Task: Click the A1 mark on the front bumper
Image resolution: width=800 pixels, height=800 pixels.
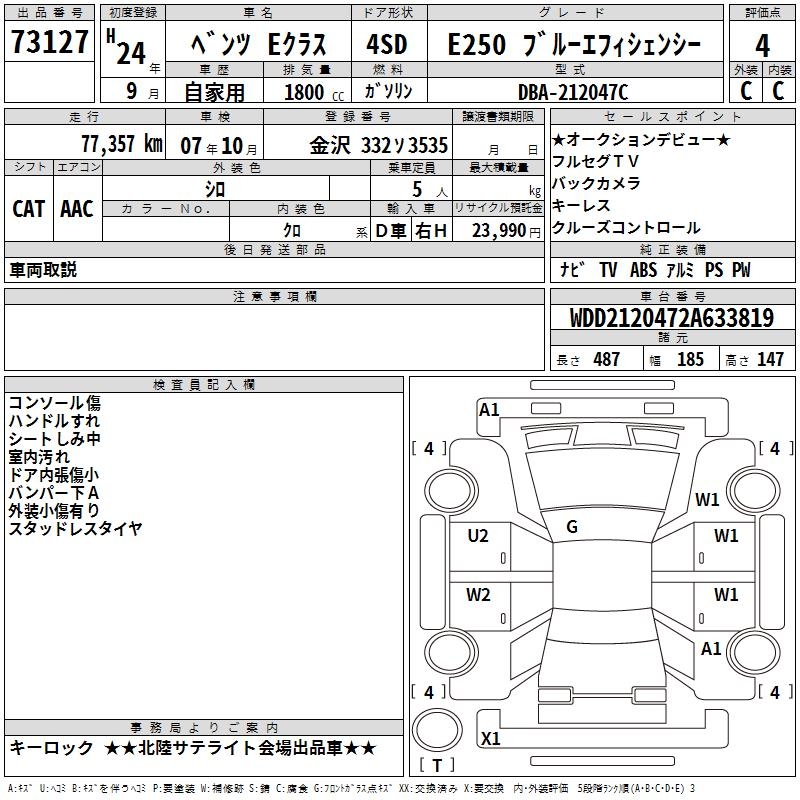Action: [x=489, y=410]
